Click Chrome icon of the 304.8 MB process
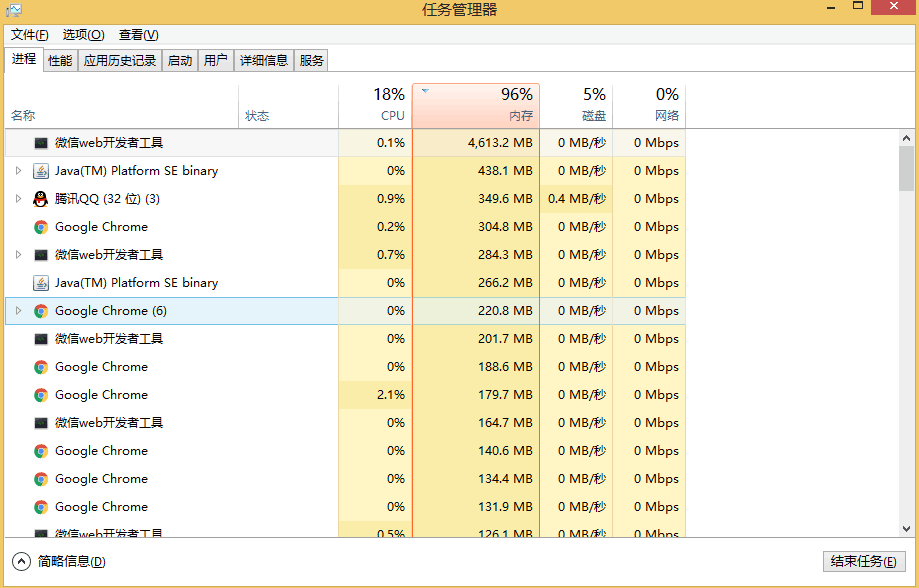The width and height of the screenshot is (919, 588). tap(40, 227)
